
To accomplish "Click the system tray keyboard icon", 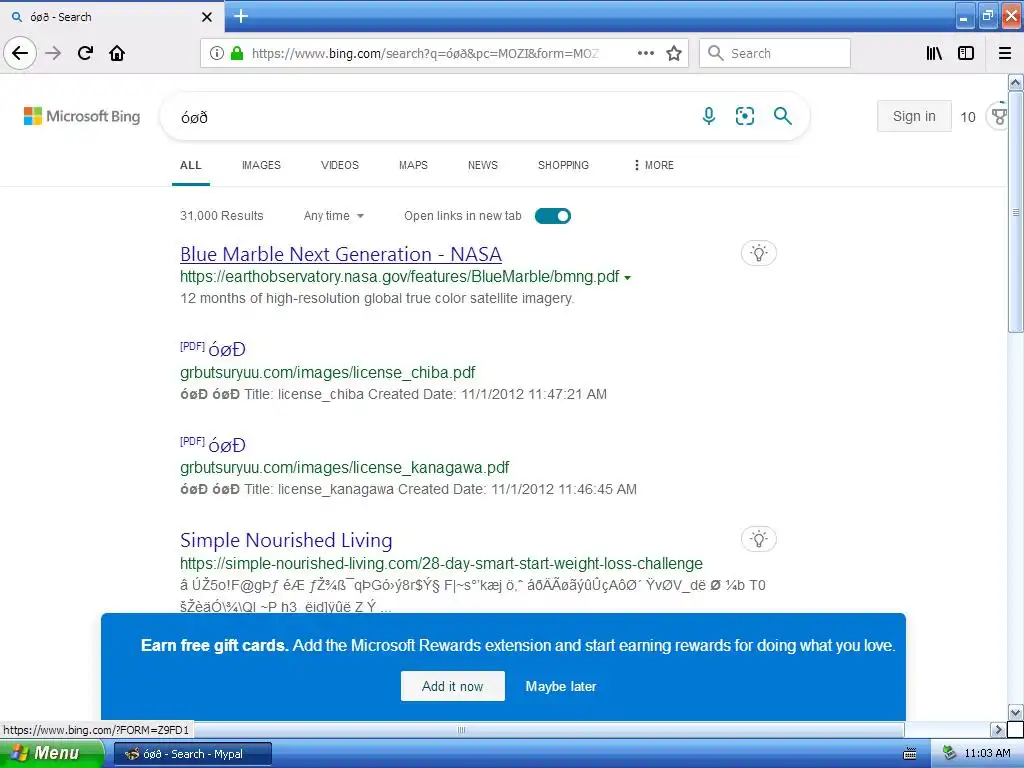I will (x=910, y=754).
